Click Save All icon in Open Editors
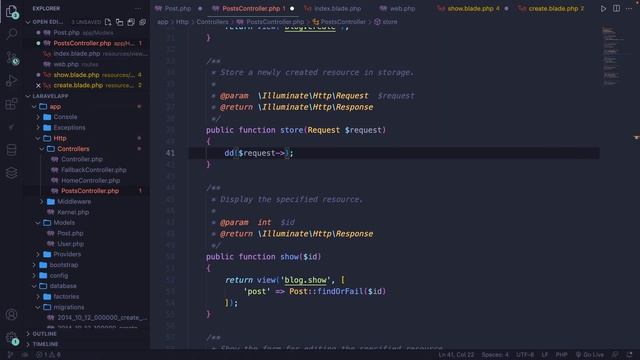The image size is (640, 360). (131, 22)
